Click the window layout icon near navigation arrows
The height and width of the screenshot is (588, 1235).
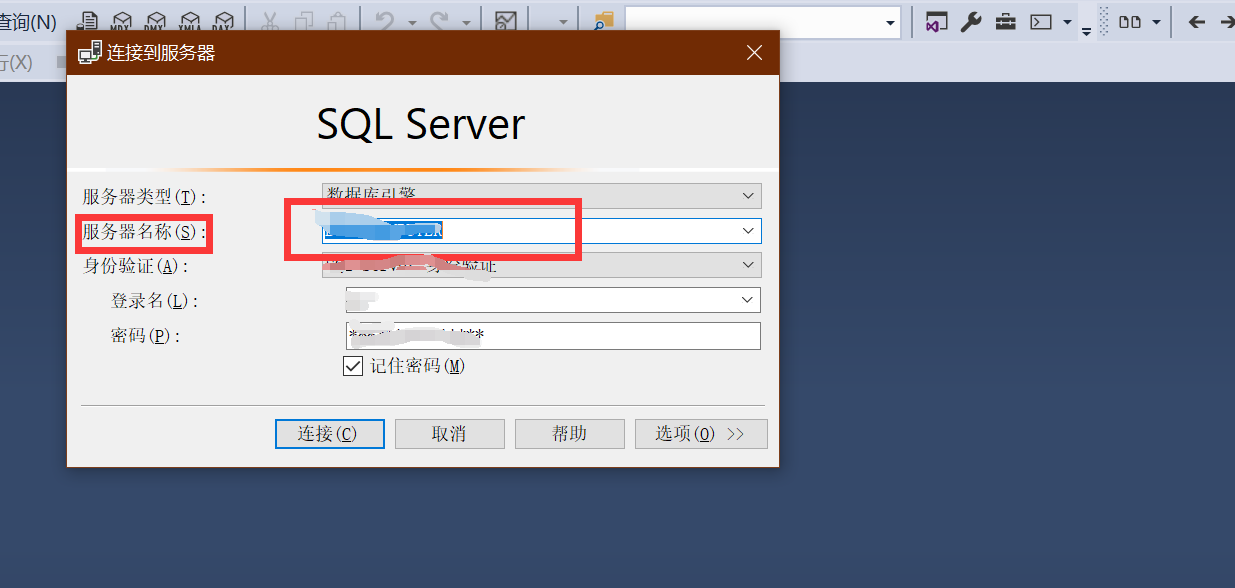click(x=1130, y=22)
